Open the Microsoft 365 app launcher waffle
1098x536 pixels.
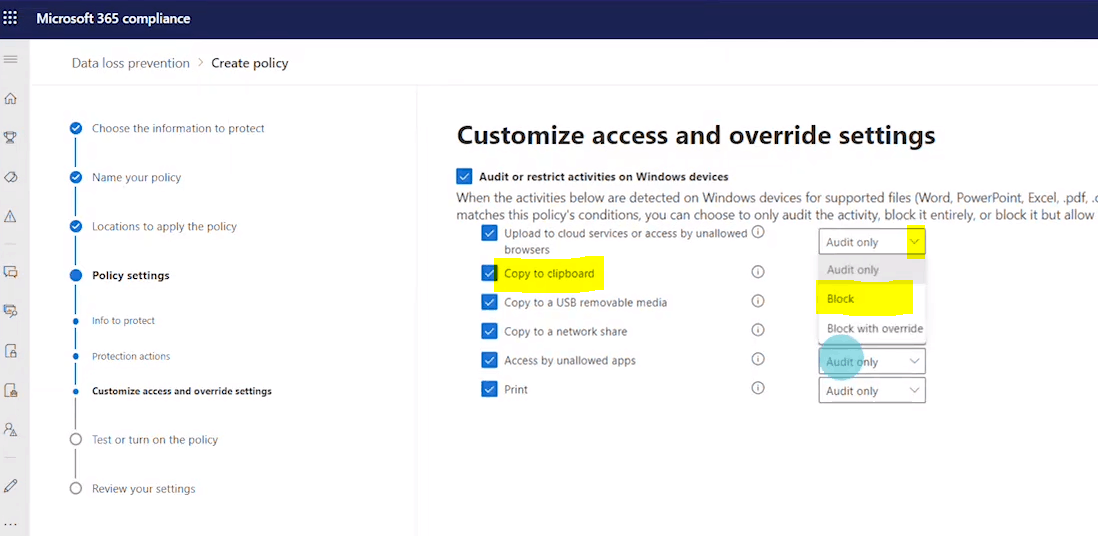[10, 18]
